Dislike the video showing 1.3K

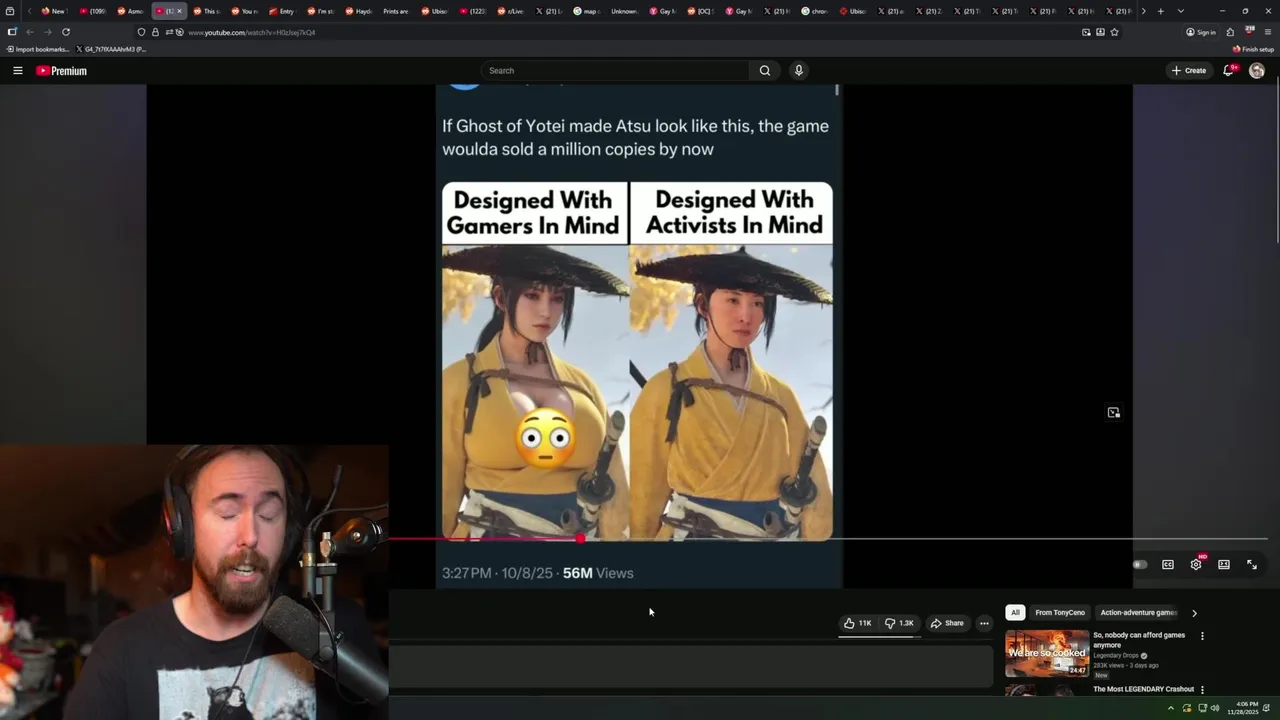click(899, 623)
